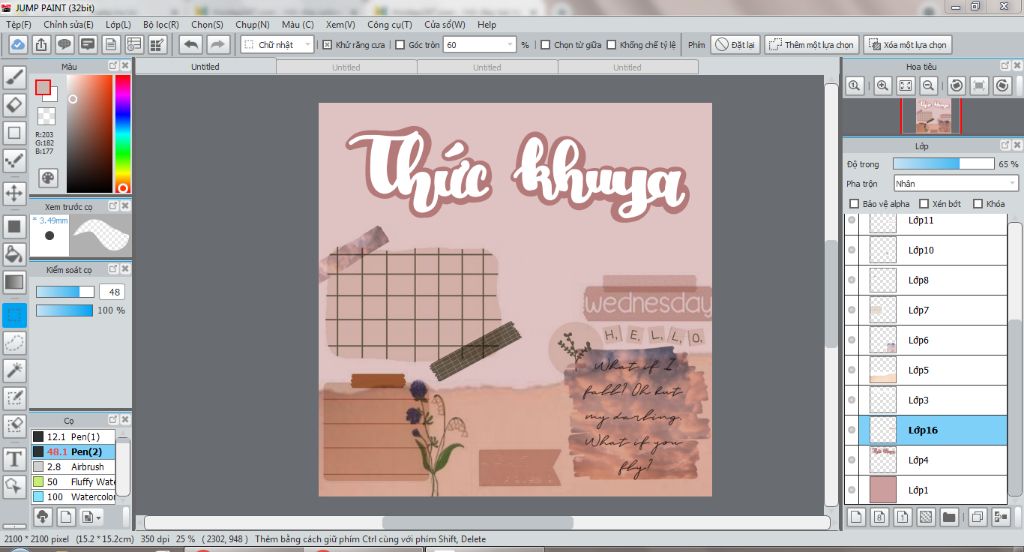Select layer Lớp1 thumbnail
The image size is (1024, 552).
[x=883, y=490]
